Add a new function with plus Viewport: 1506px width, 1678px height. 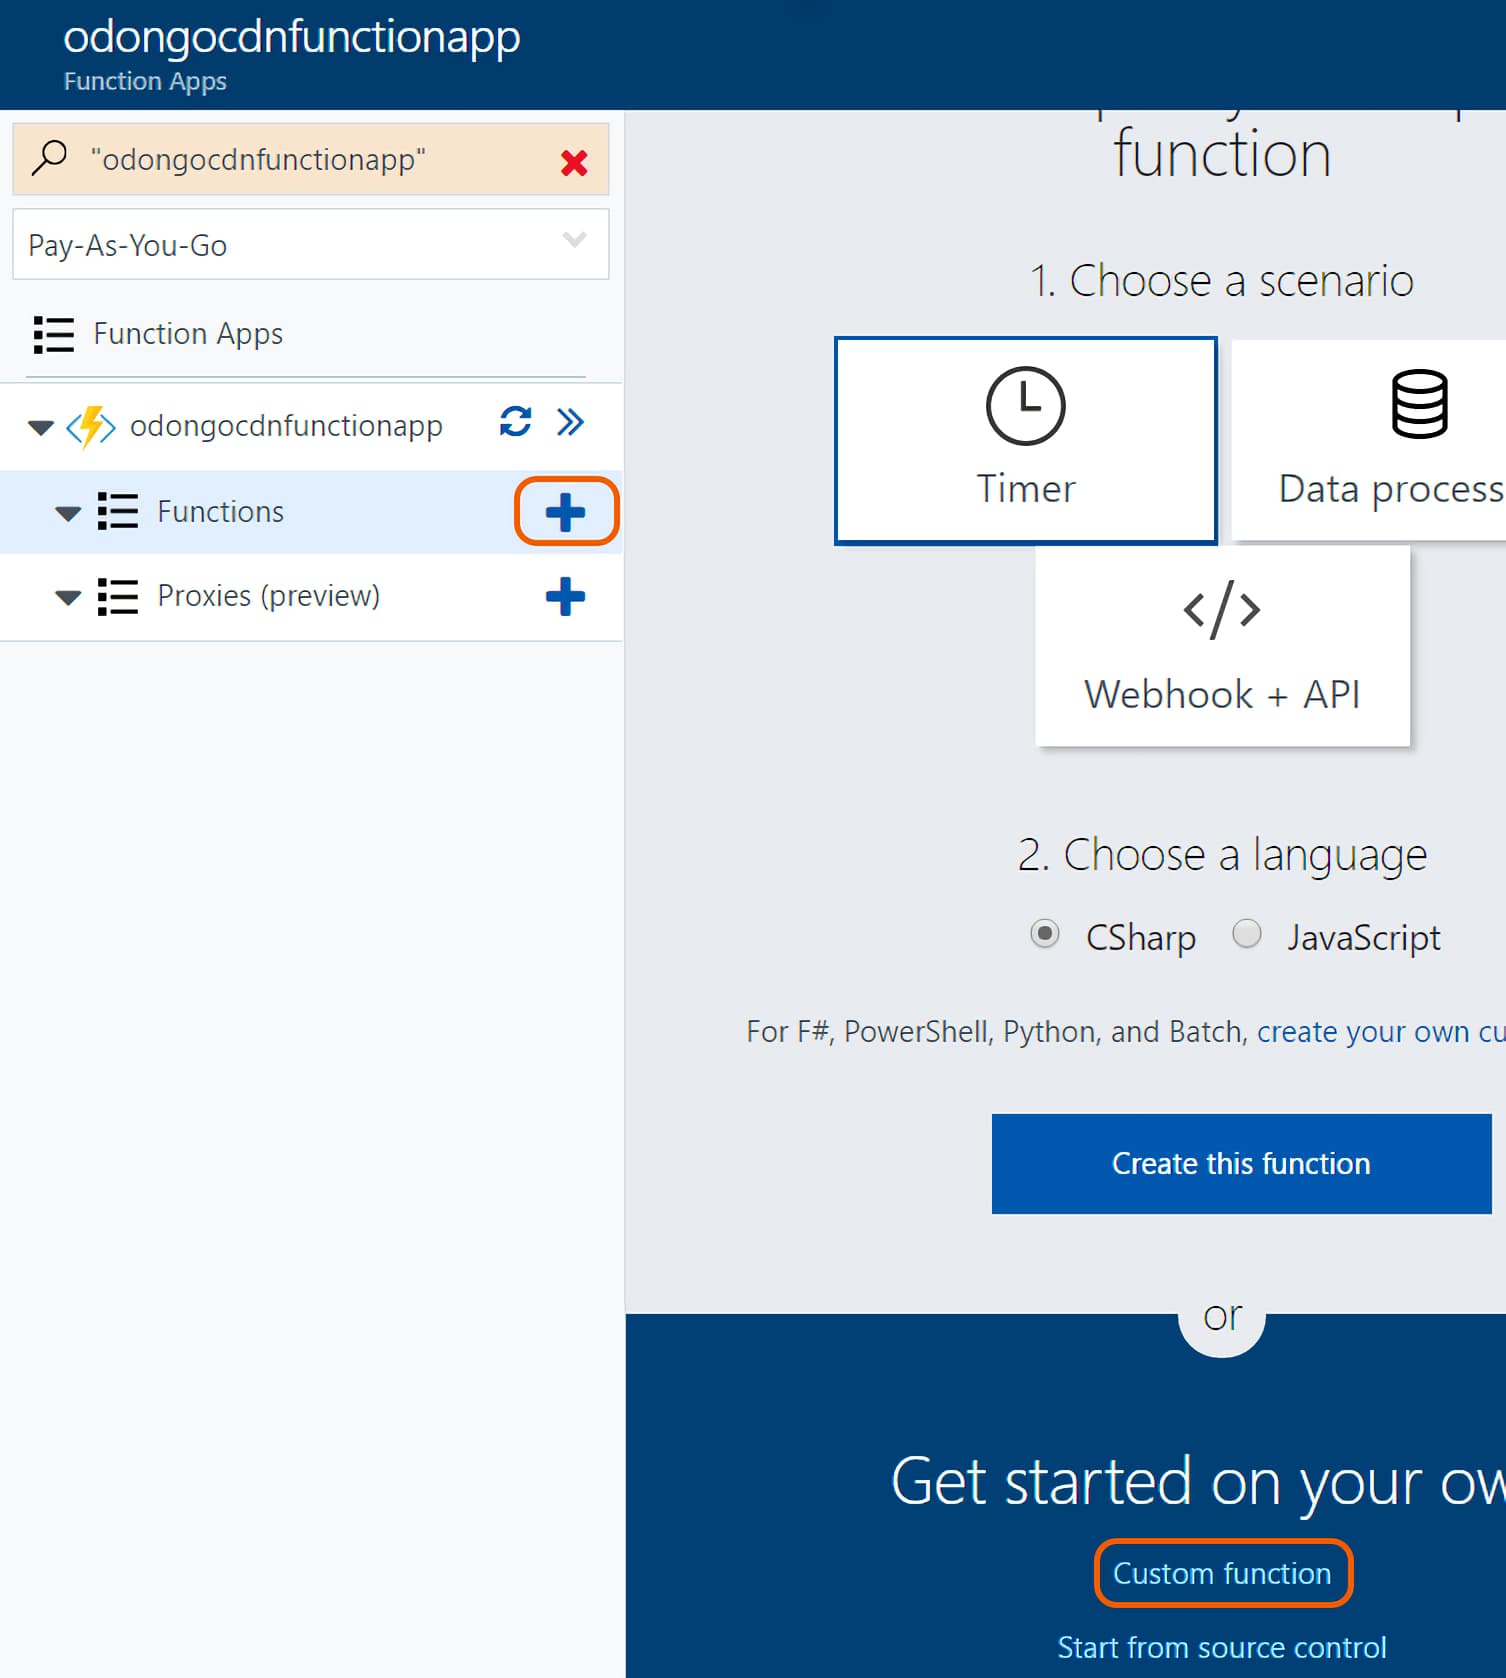[566, 512]
